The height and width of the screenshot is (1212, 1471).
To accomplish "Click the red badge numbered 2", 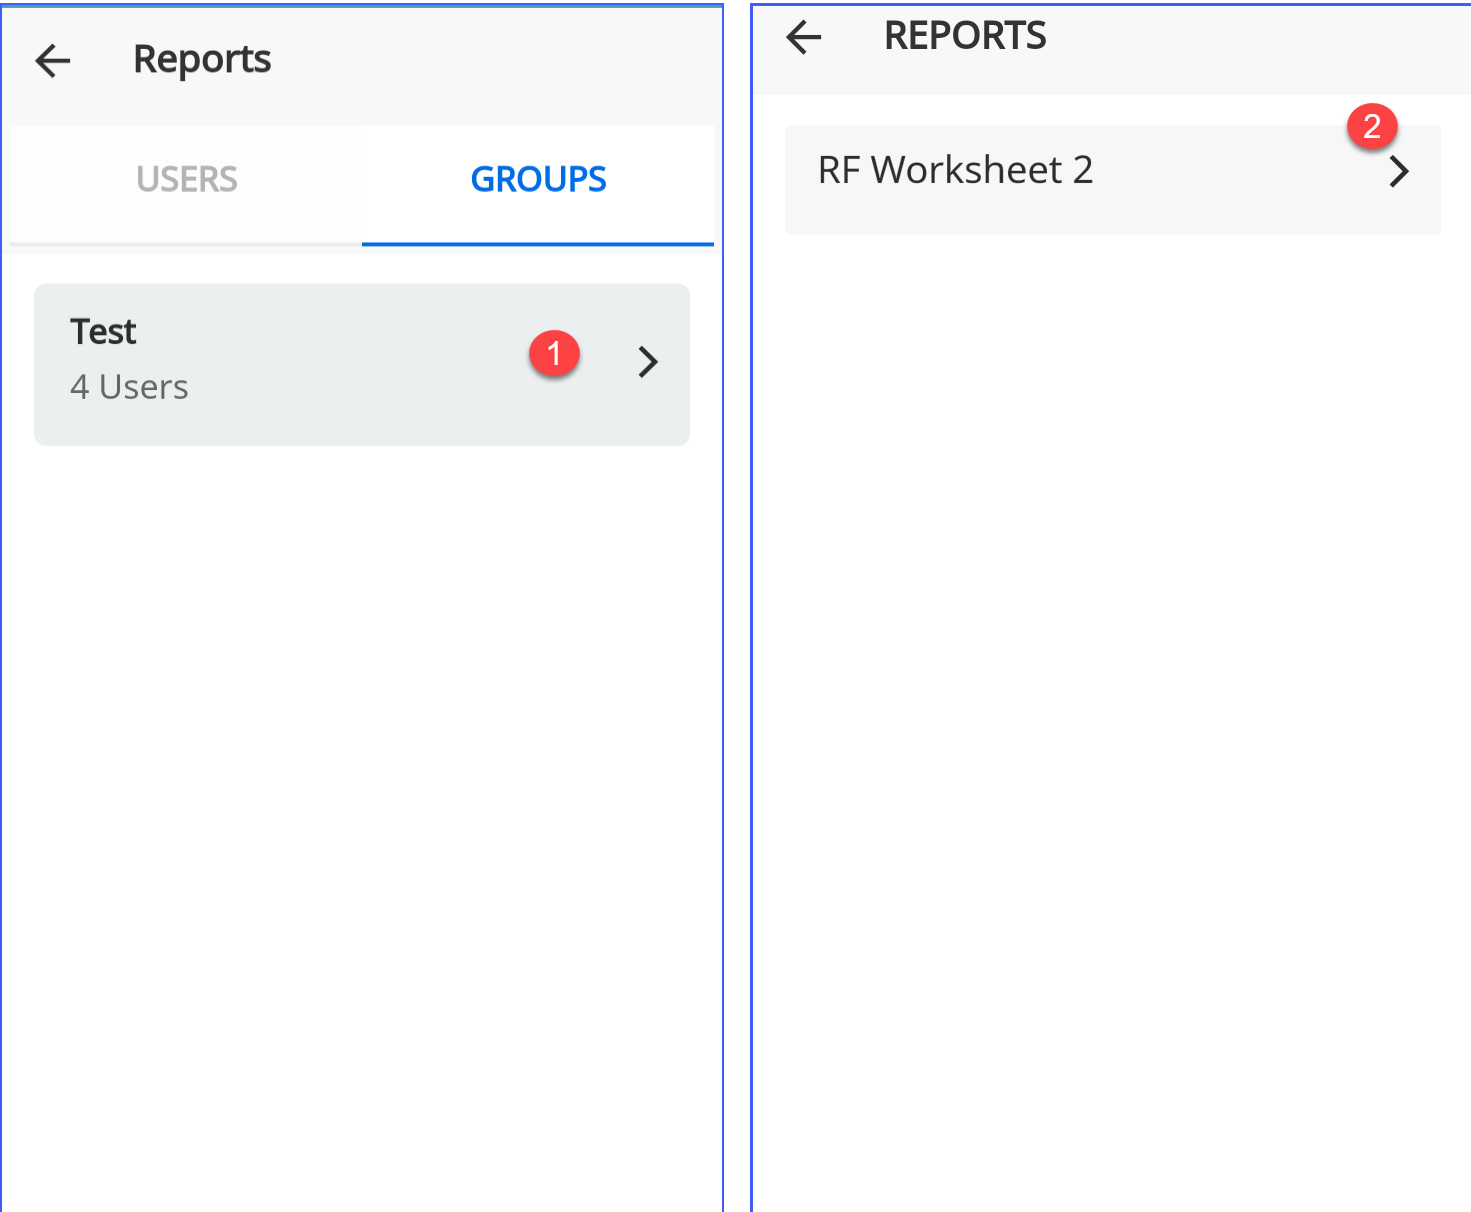I will click(x=1371, y=126).
